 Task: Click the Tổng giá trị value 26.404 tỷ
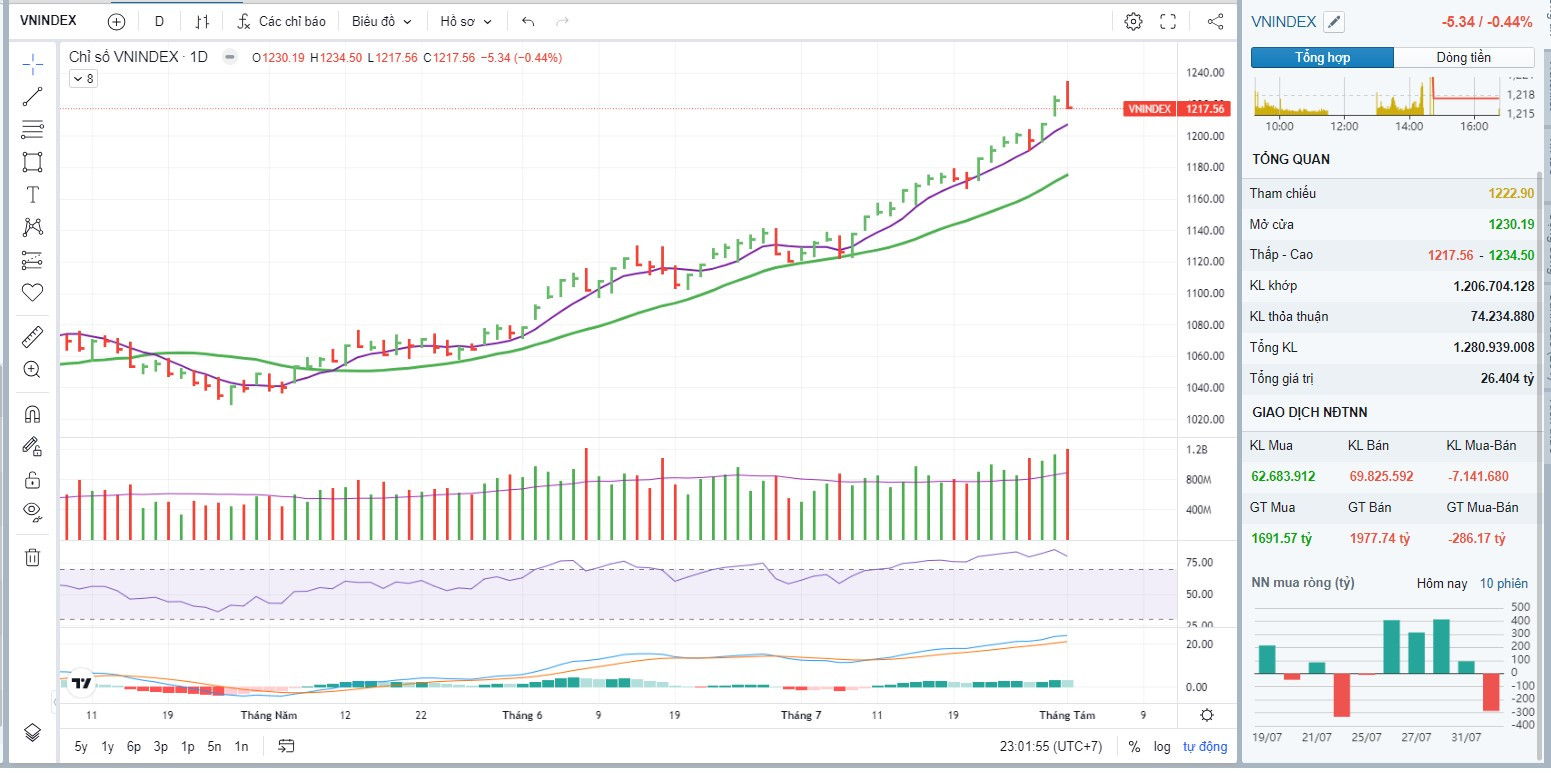coord(1508,378)
